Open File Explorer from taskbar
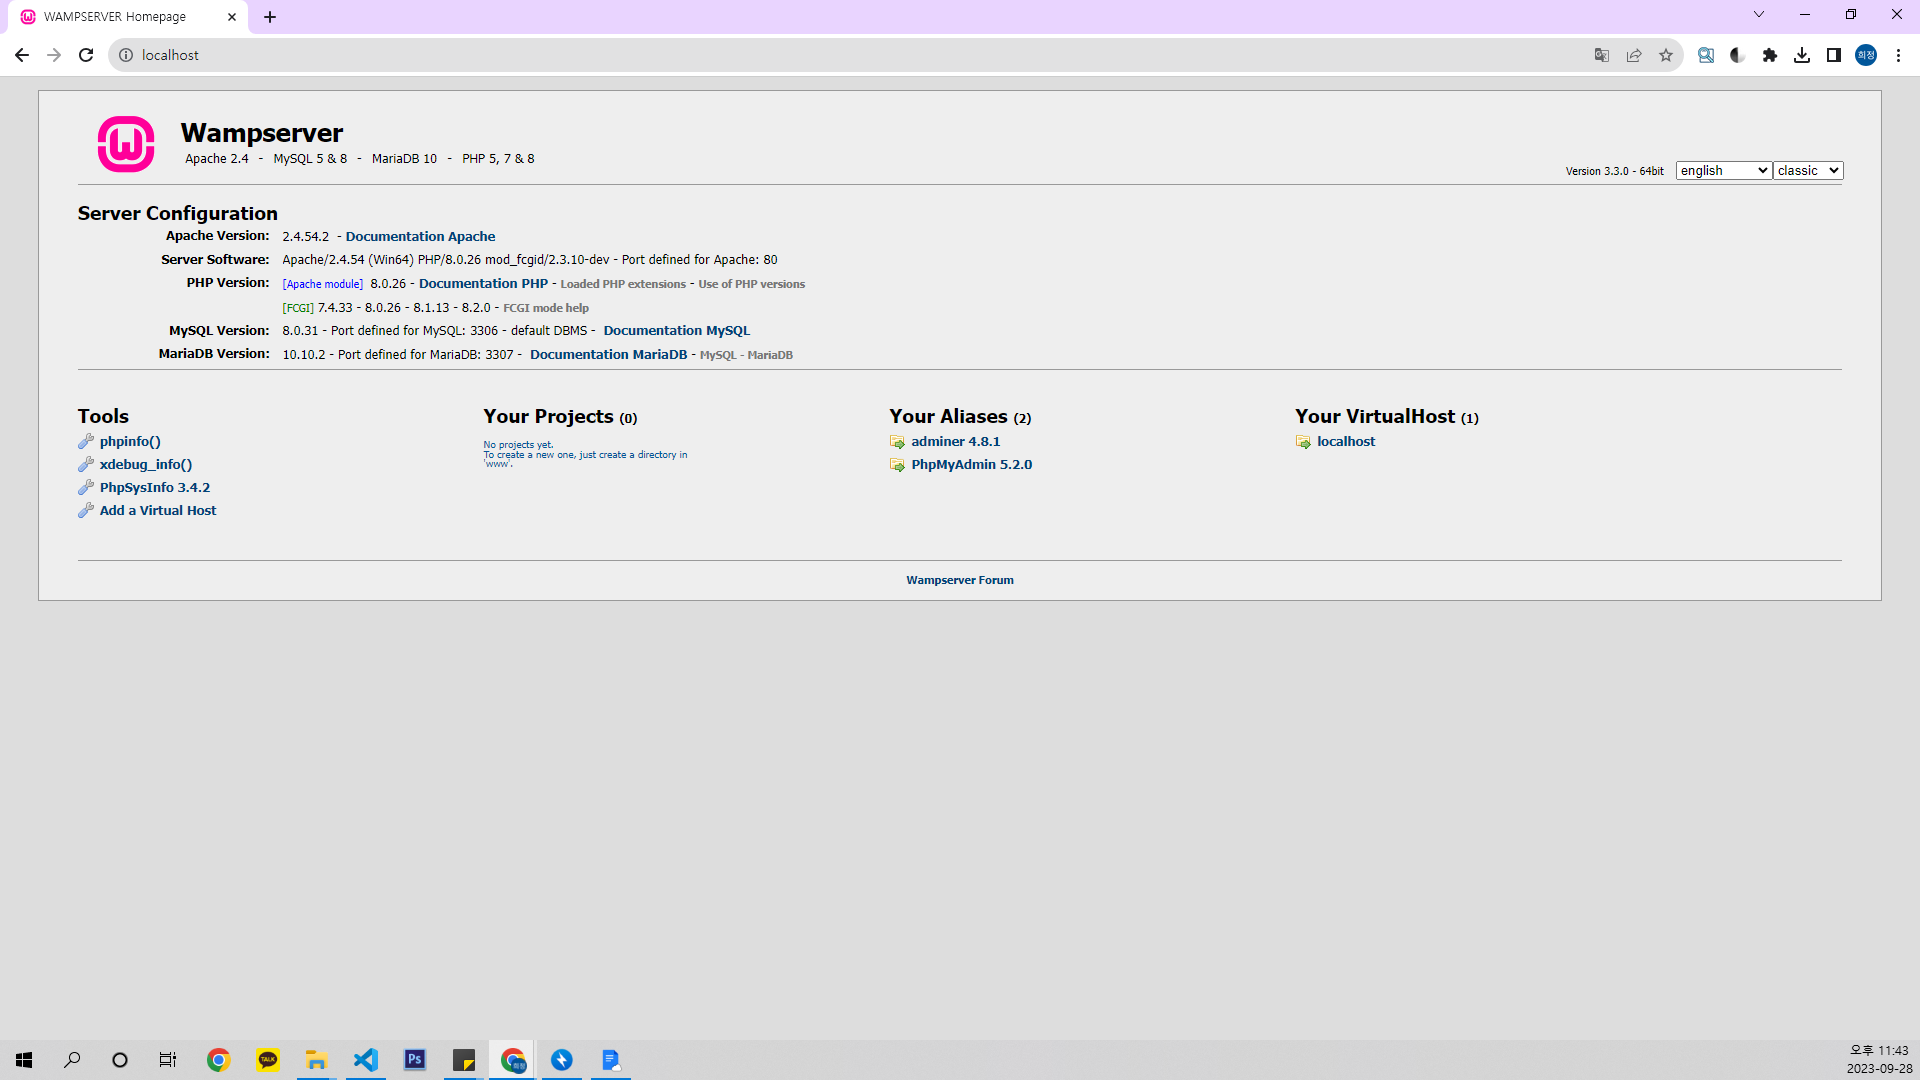1920x1080 pixels. point(316,1060)
